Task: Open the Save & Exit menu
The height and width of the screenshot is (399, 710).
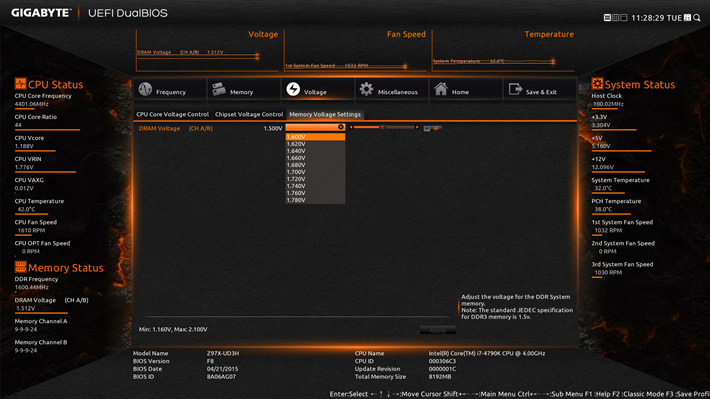Action: point(539,89)
